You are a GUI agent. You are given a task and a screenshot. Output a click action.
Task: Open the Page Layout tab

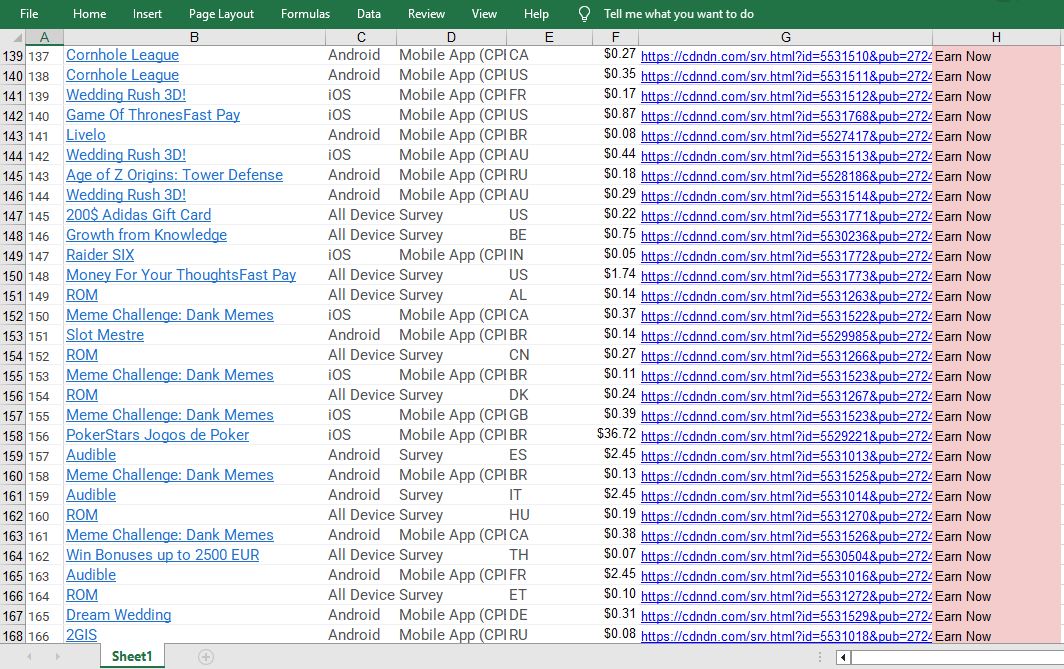221,14
